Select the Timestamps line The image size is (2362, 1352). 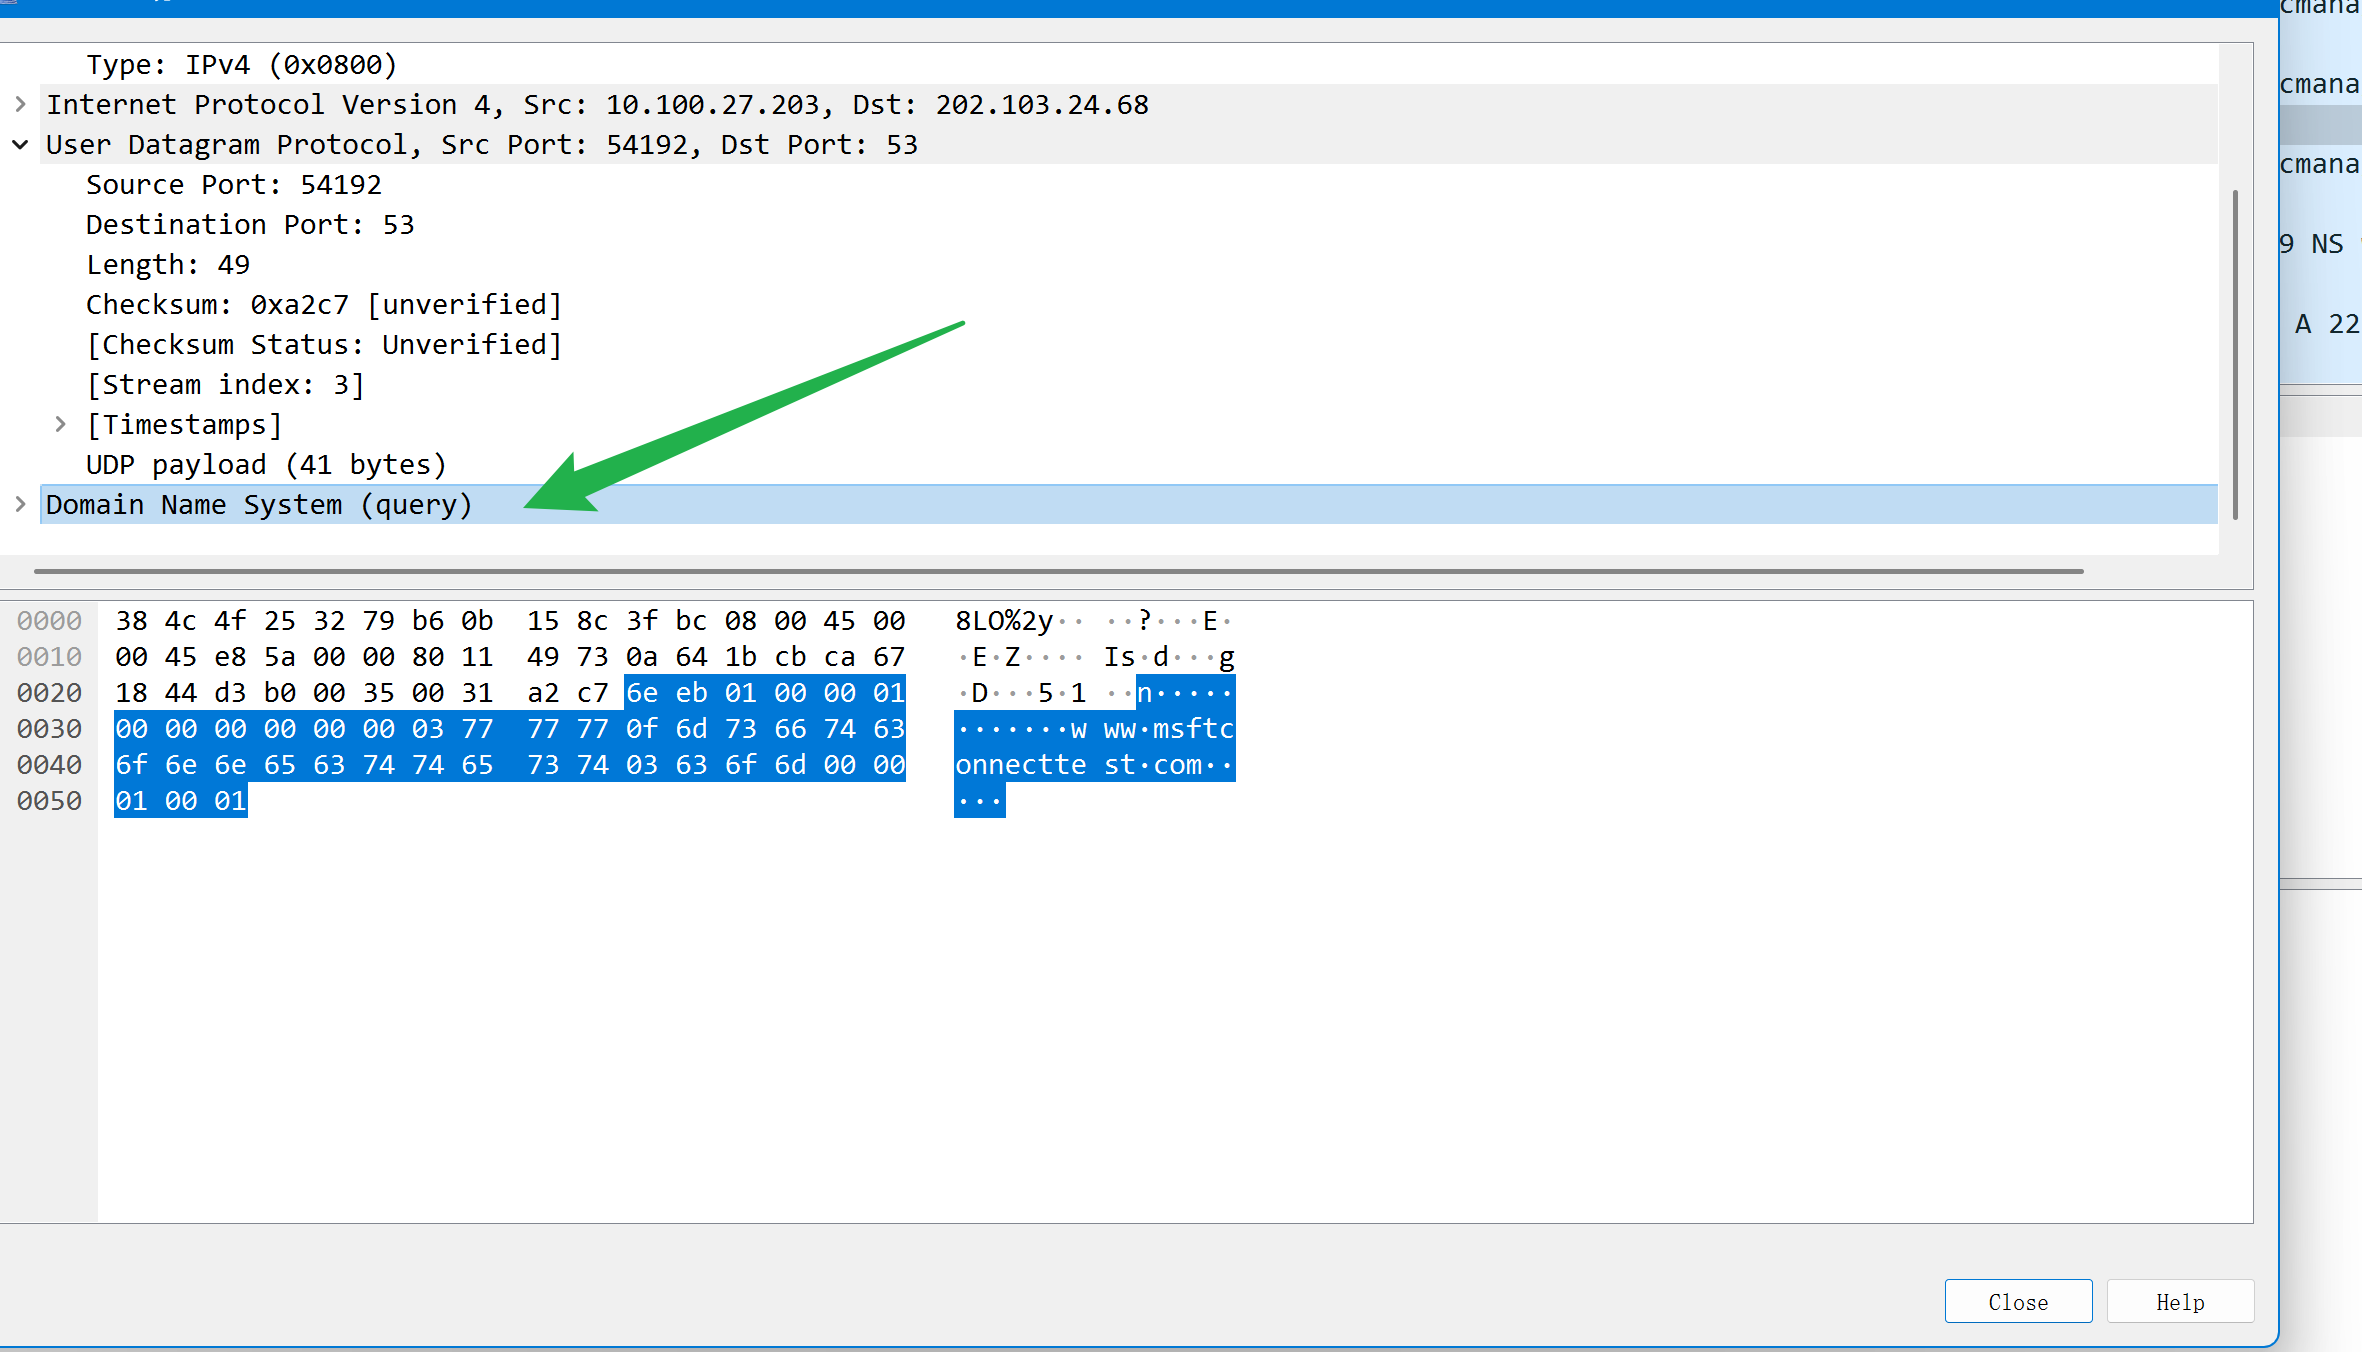pos(184,424)
